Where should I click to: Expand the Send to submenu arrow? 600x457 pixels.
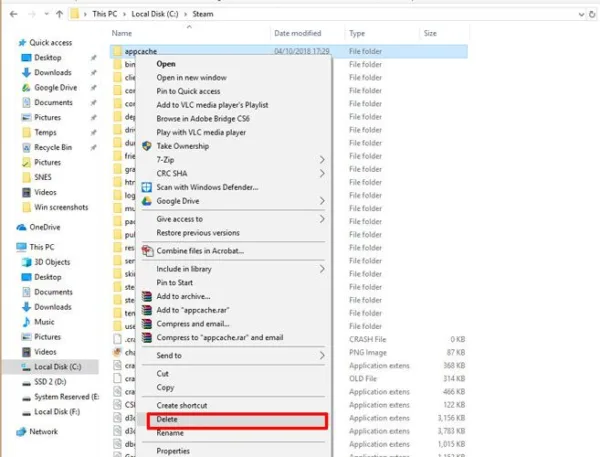click(322, 356)
